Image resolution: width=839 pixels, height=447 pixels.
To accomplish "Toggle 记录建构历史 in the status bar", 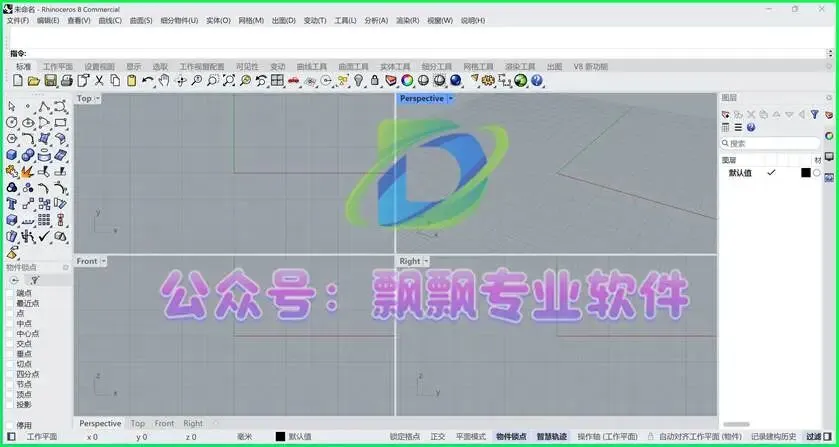I will [774, 437].
